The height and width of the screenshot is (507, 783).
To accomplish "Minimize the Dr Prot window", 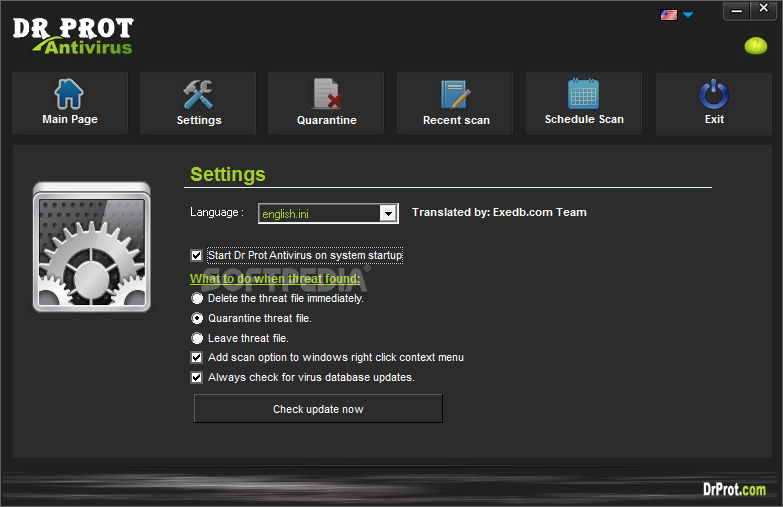I will pyautogui.click(x=737, y=10).
